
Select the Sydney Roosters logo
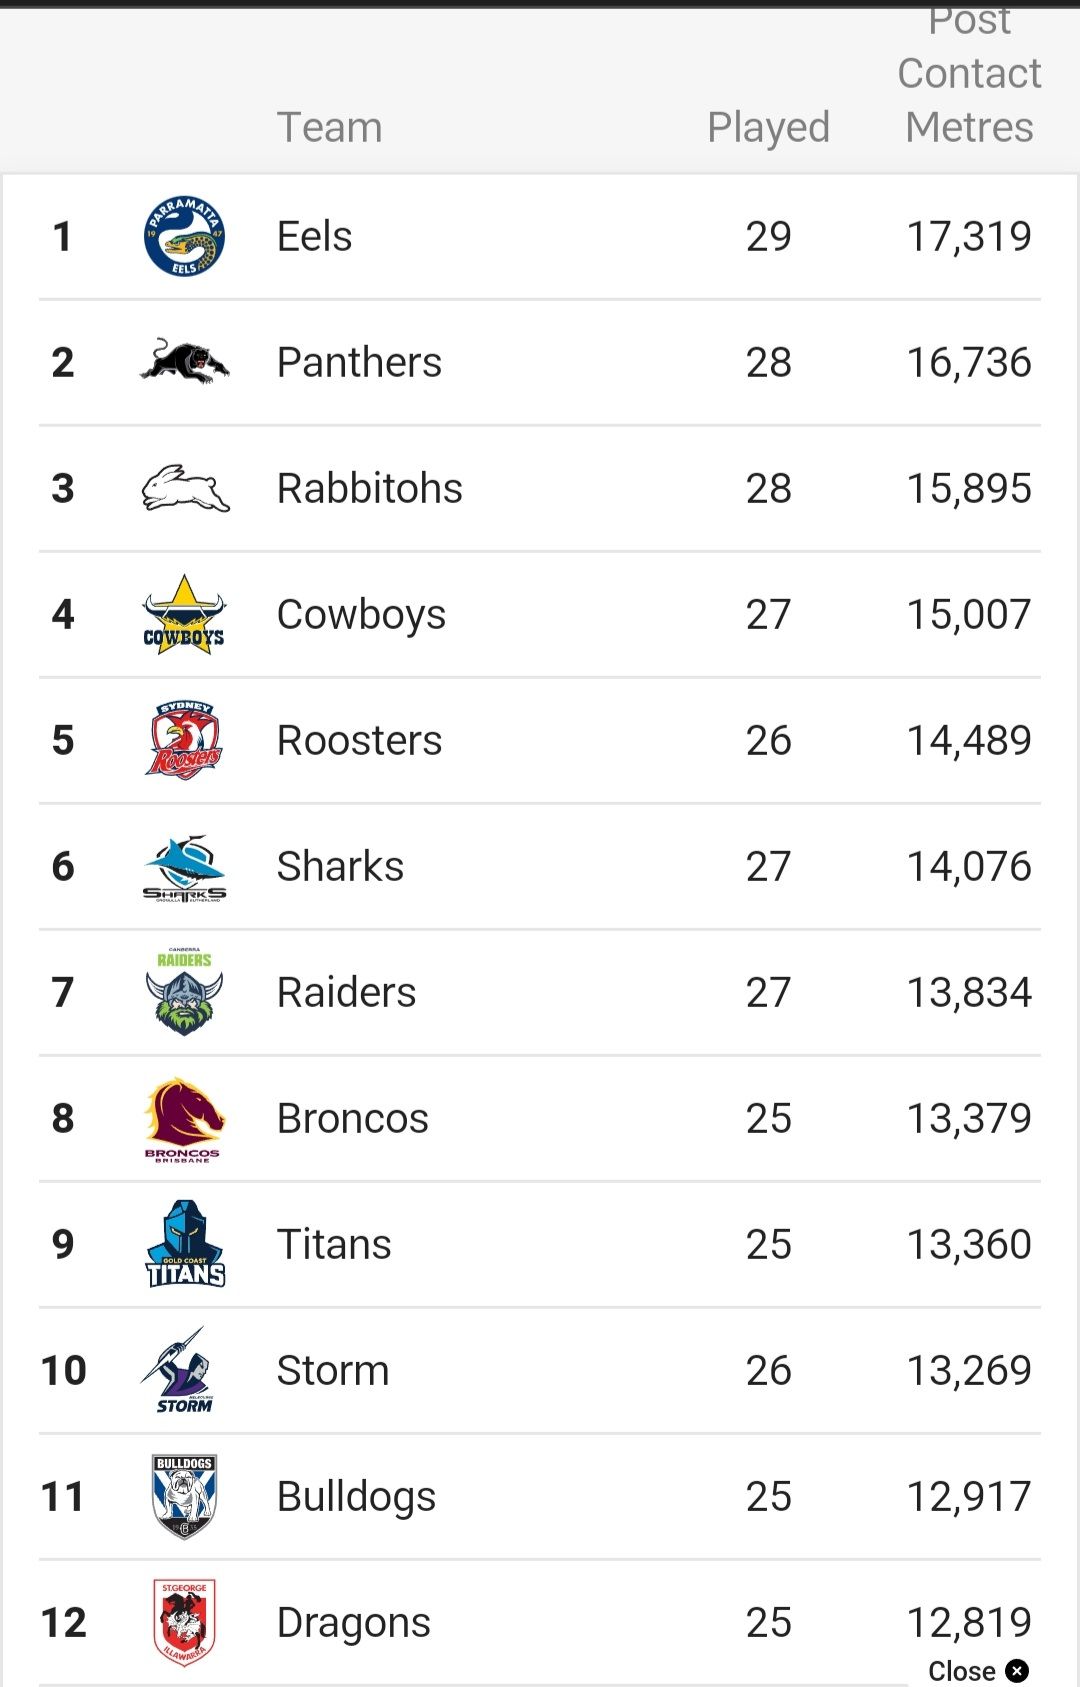[x=184, y=740]
